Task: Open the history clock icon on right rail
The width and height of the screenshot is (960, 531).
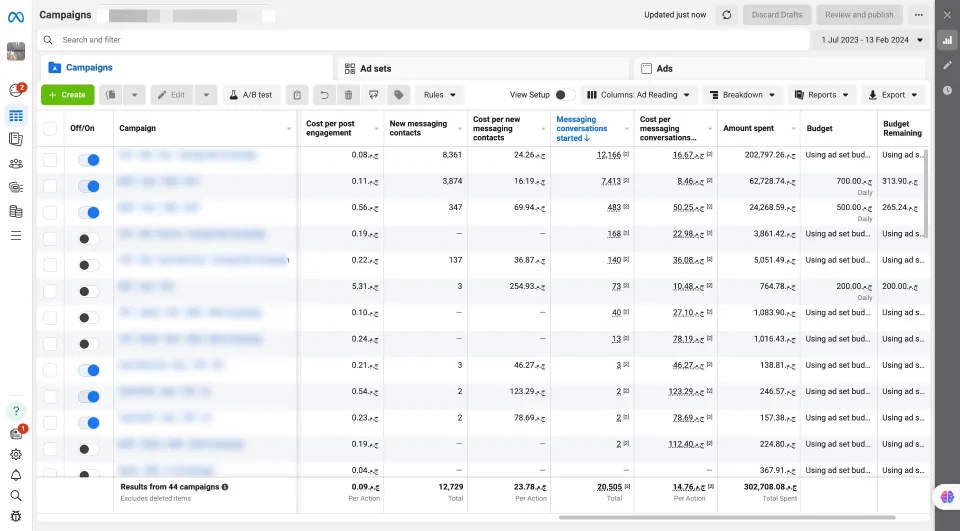Action: pos(947,90)
